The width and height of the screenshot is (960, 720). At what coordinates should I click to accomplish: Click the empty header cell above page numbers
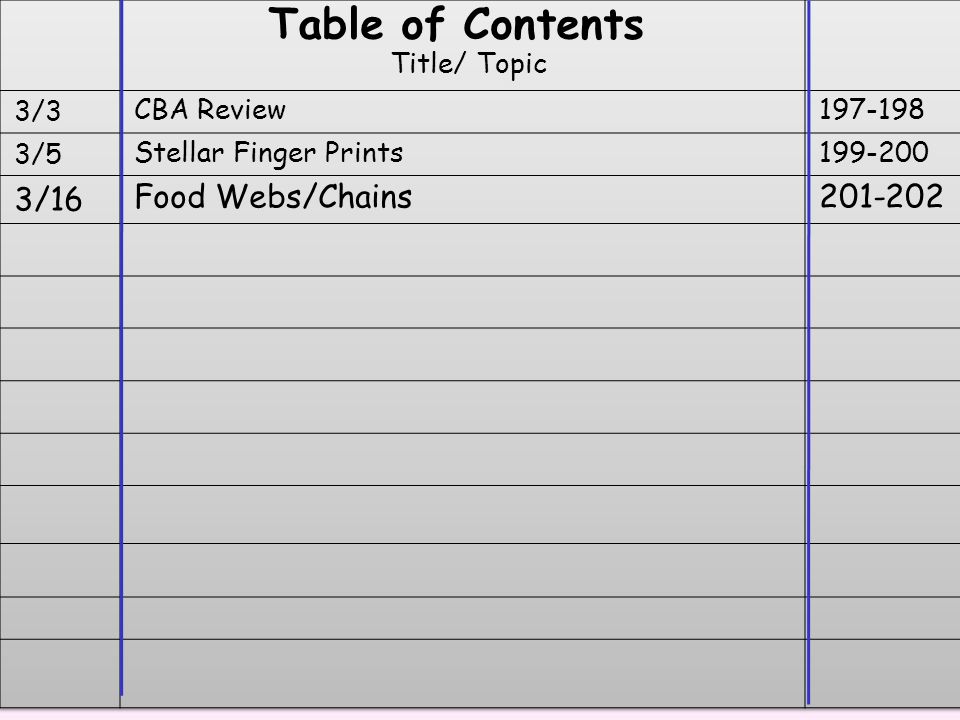(x=885, y=45)
